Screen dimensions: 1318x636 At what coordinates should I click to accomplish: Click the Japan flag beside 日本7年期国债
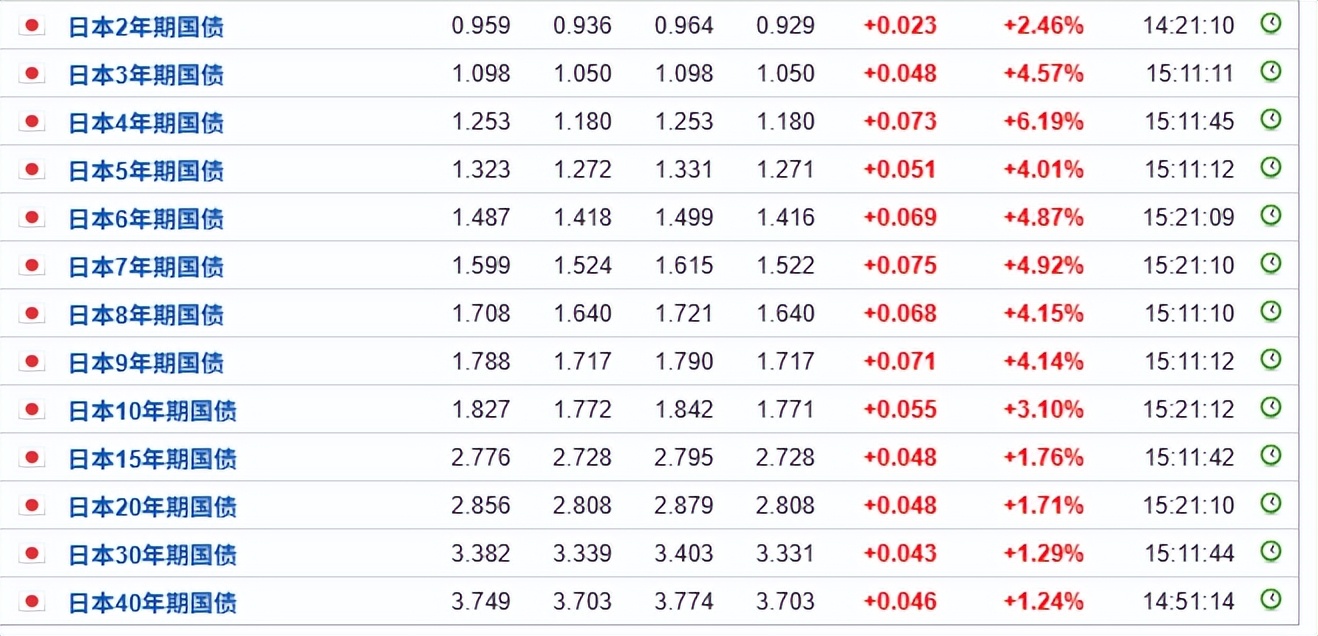coord(32,265)
